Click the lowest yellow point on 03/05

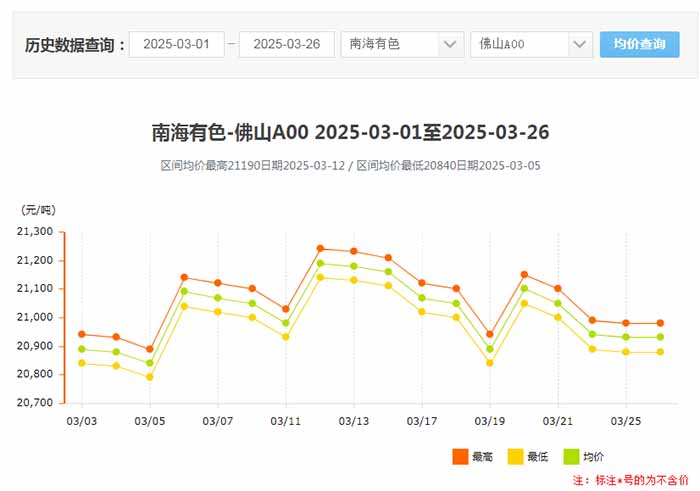[x=149, y=377]
